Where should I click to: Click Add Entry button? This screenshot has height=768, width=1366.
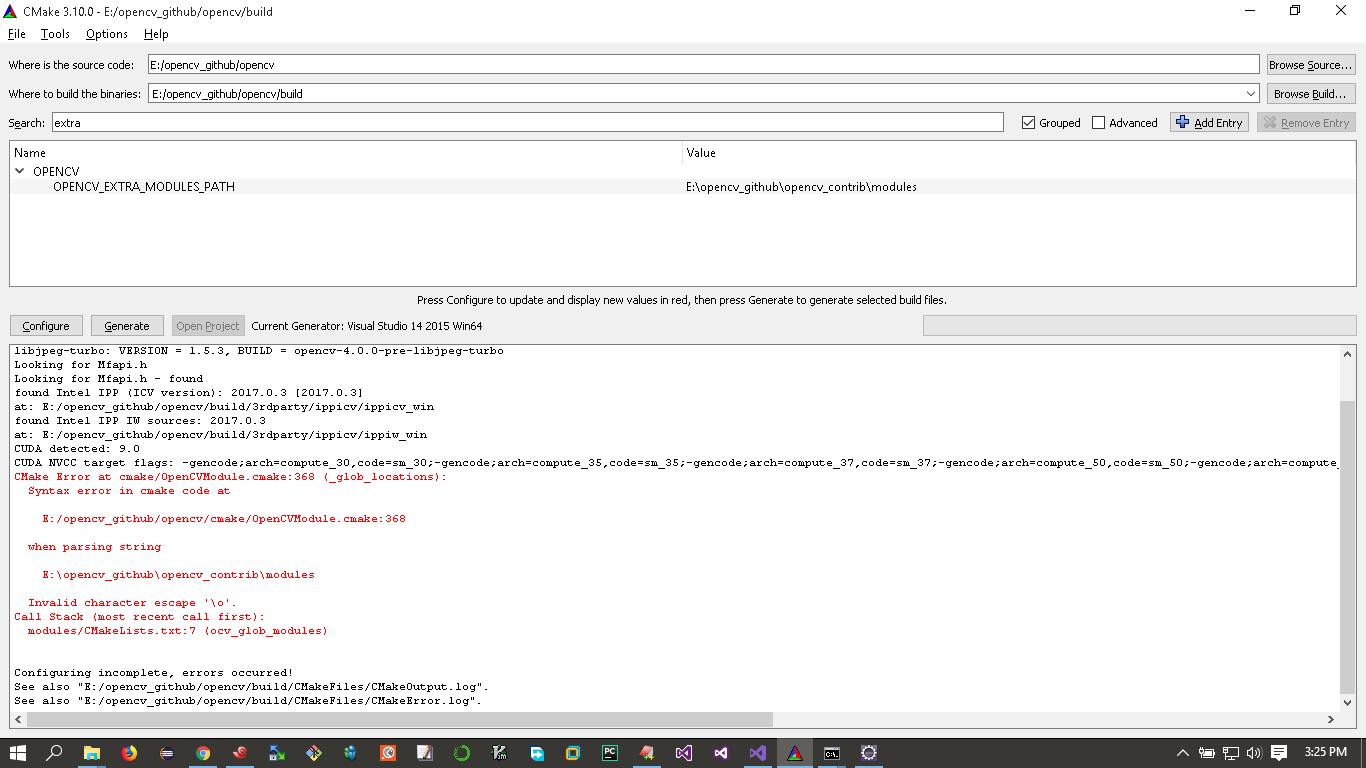click(1209, 123)
